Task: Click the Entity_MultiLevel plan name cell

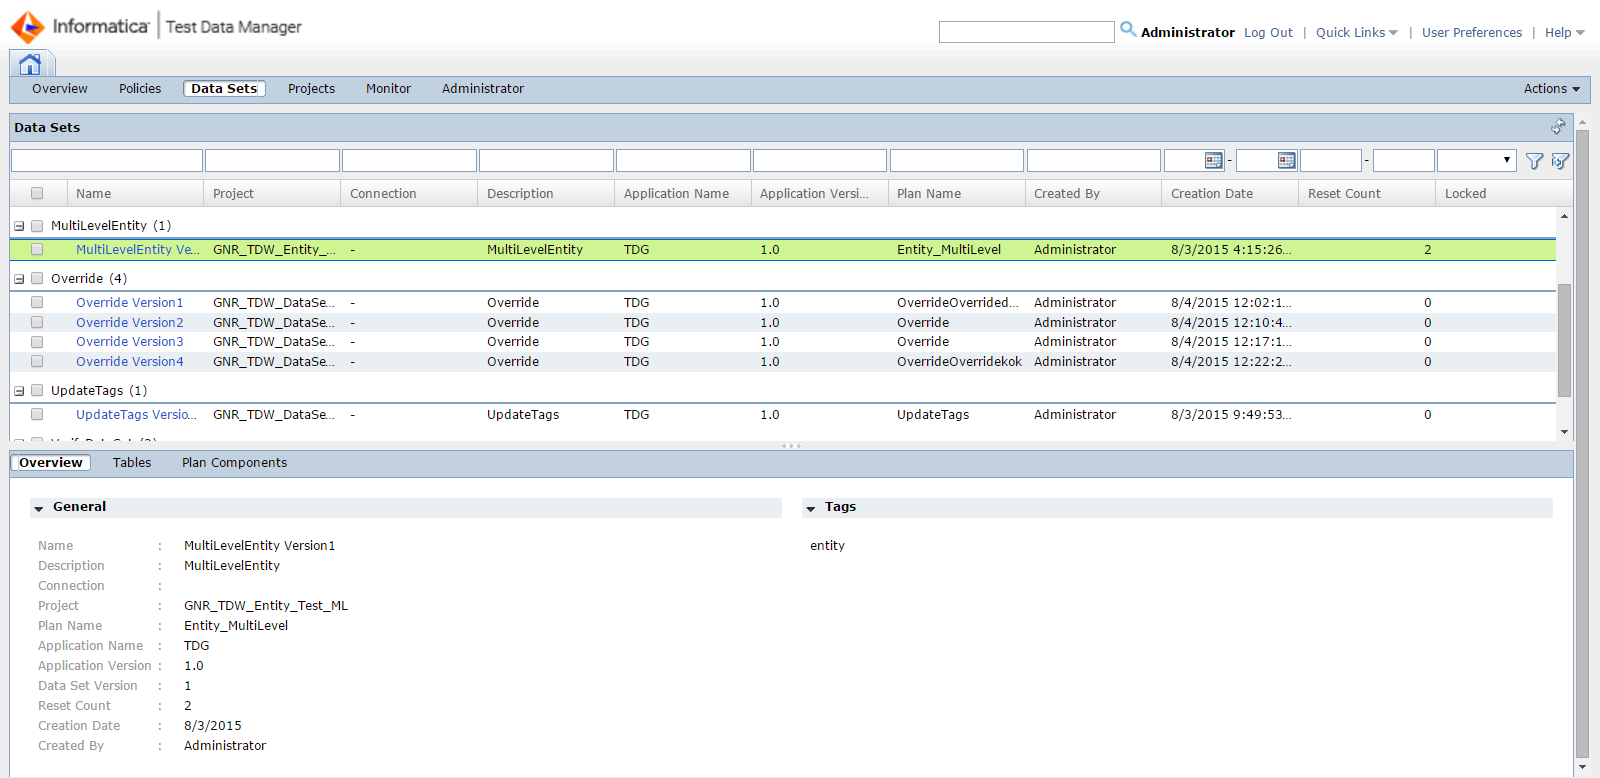Action: pos(949,250)
